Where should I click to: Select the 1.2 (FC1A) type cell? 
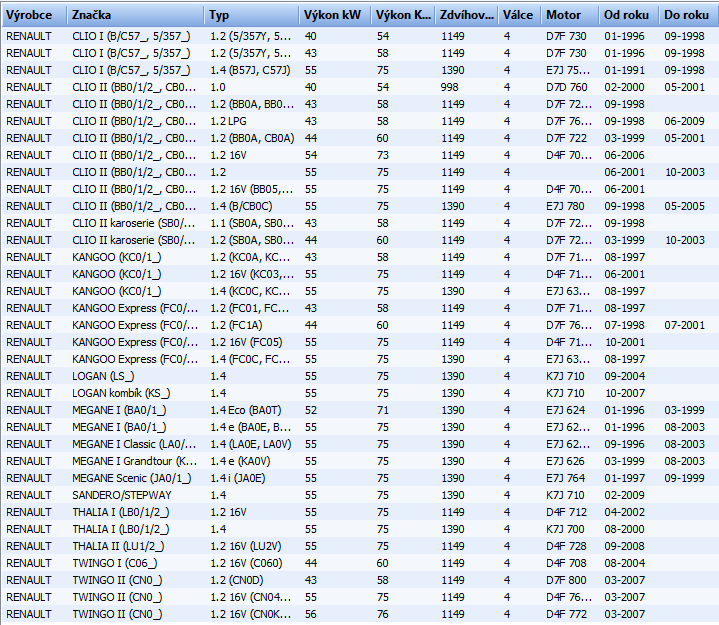[x=236, y=325]
